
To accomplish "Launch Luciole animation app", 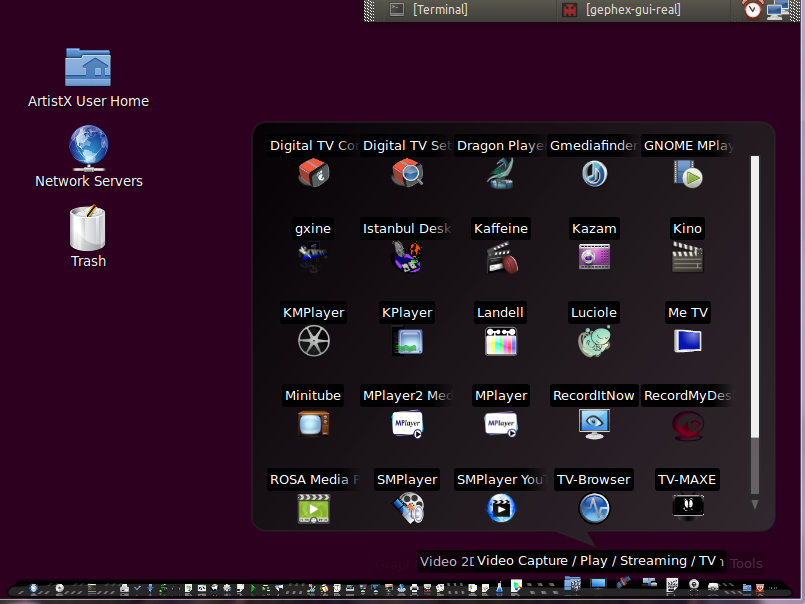I will coord(594,341).
